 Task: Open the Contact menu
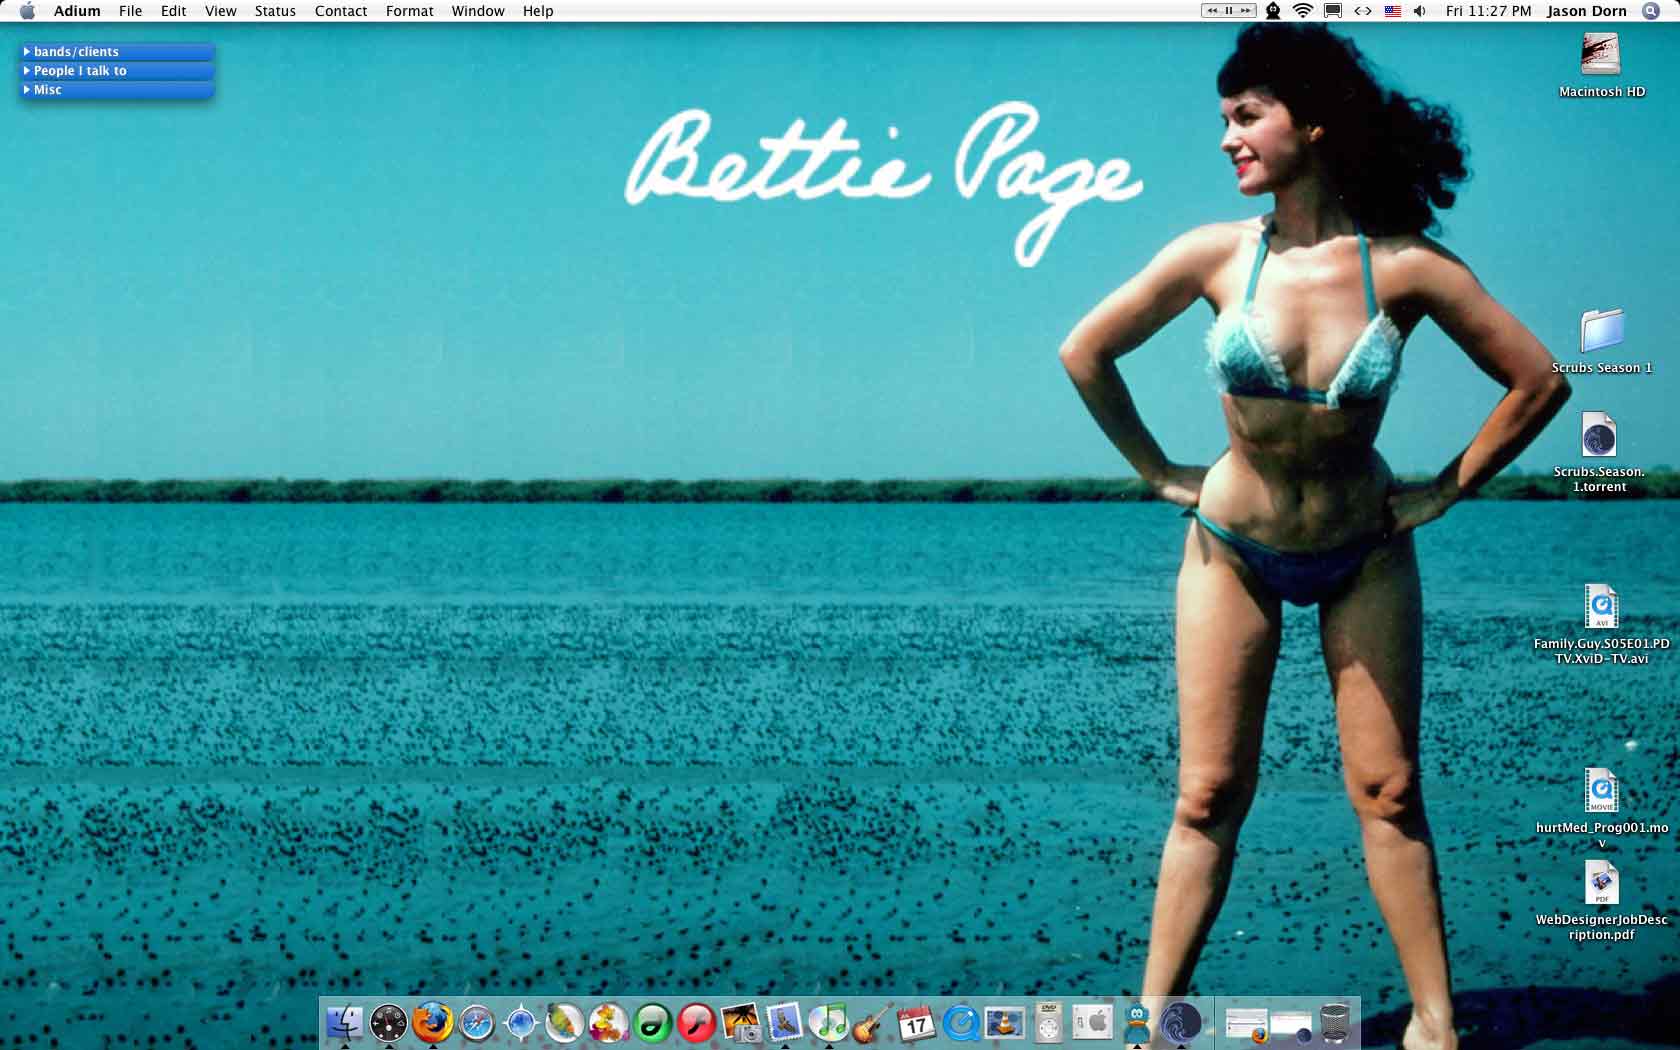point(340,11)
